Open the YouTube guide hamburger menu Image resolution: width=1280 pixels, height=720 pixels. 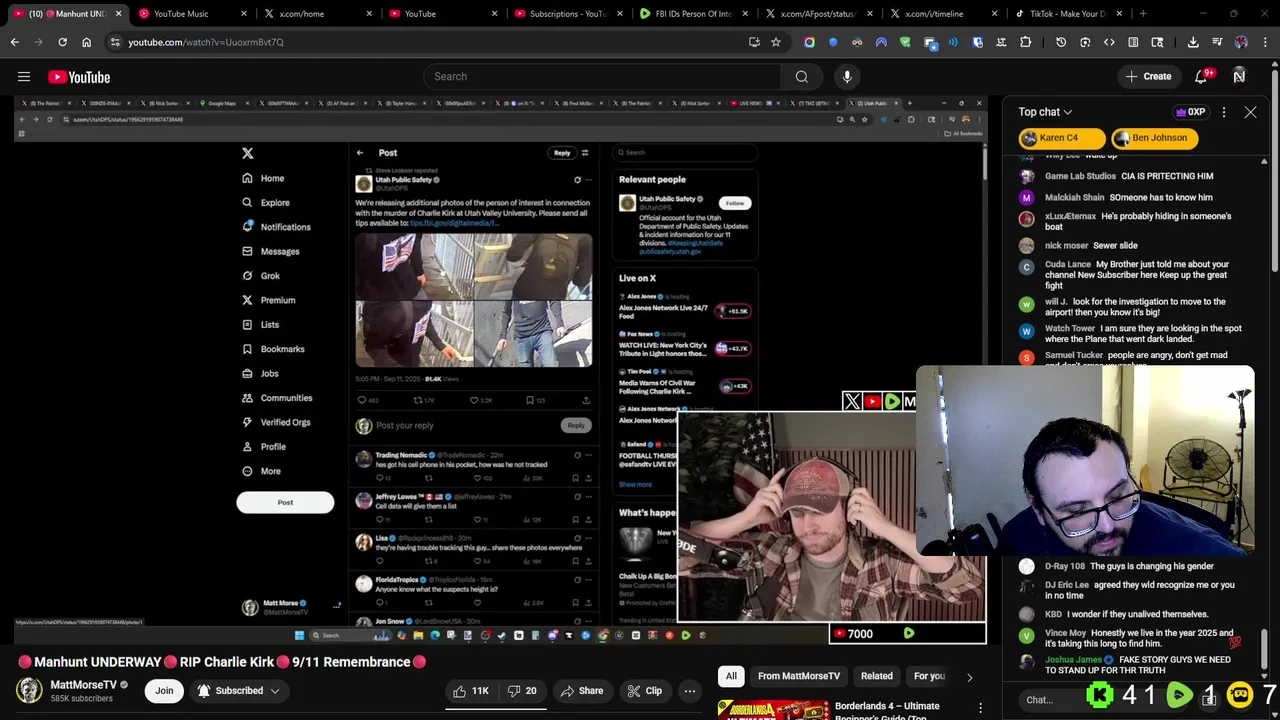24,77
